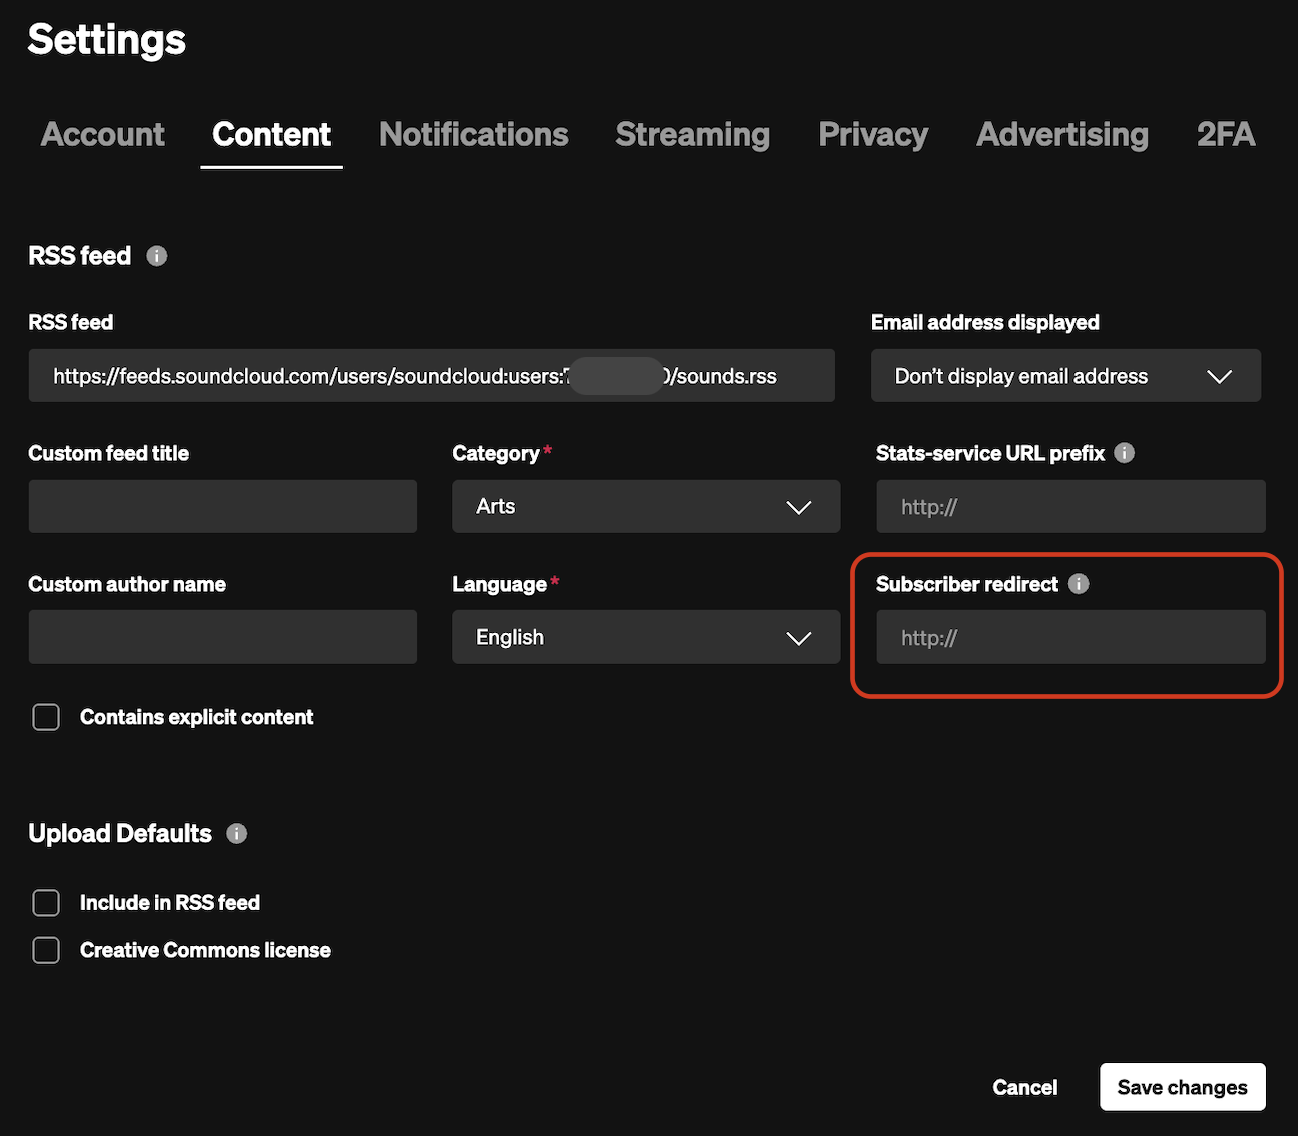The image size is (1298, 1136).
Task: Expand the Category dropdown showing Arts
Action: click(x=645, y=507)
